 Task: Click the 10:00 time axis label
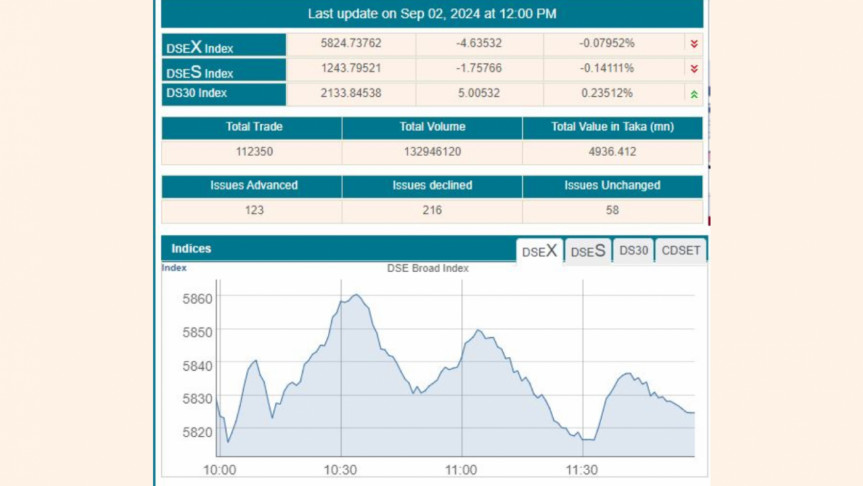coord(220,471)
